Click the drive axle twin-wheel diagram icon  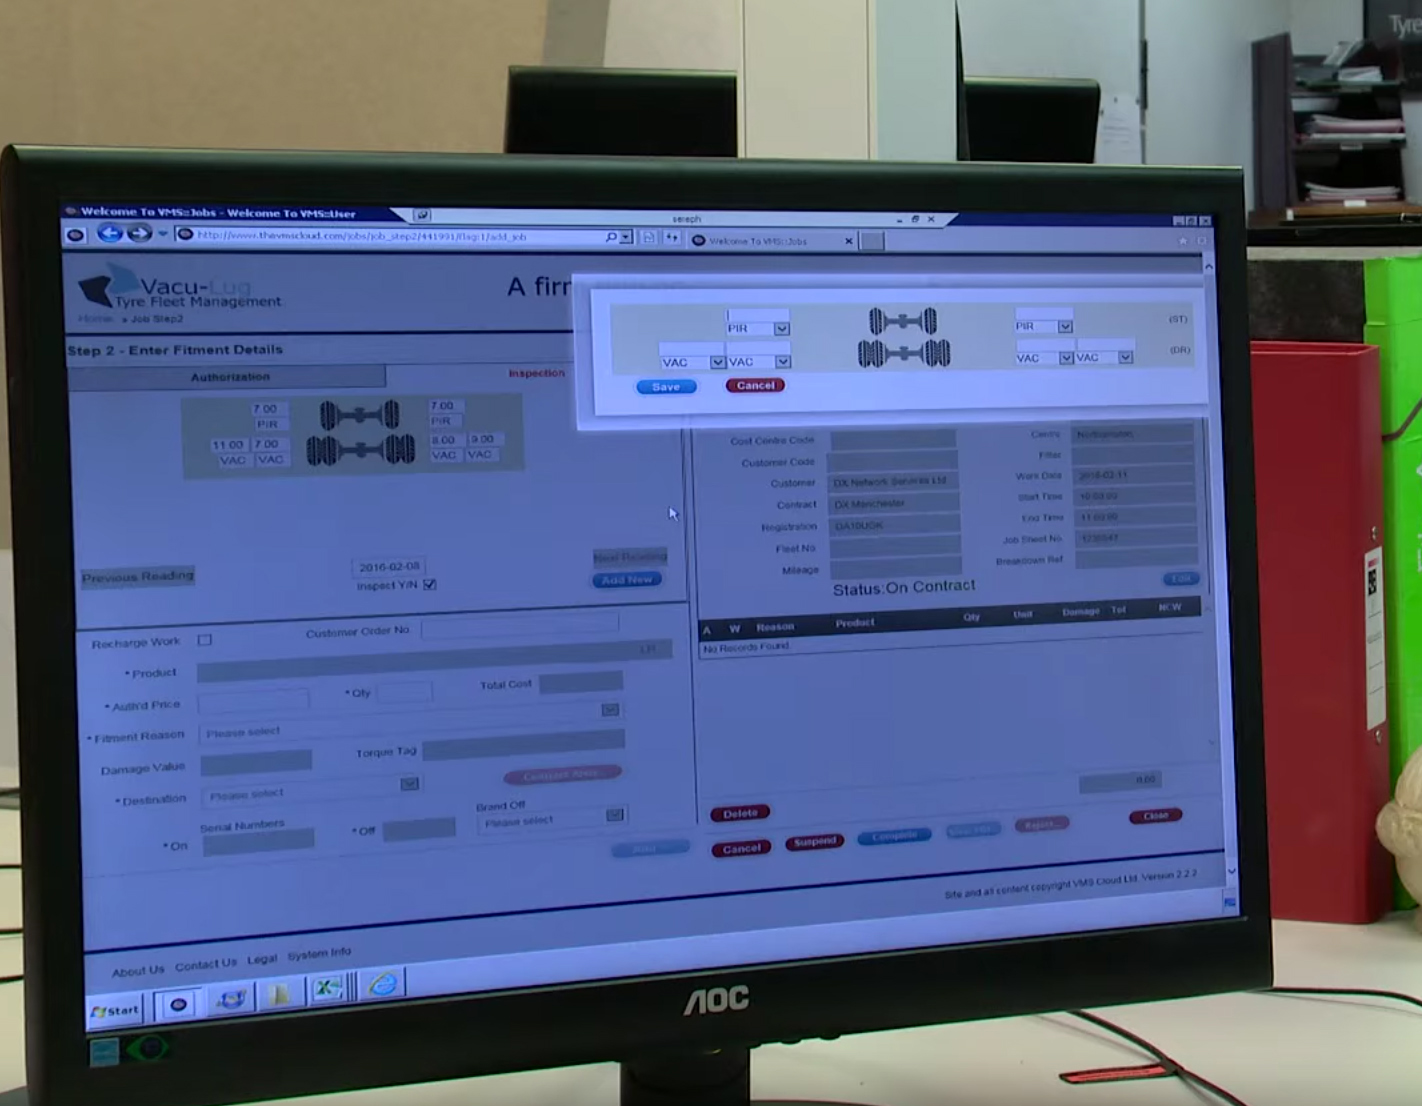point(905,354)
